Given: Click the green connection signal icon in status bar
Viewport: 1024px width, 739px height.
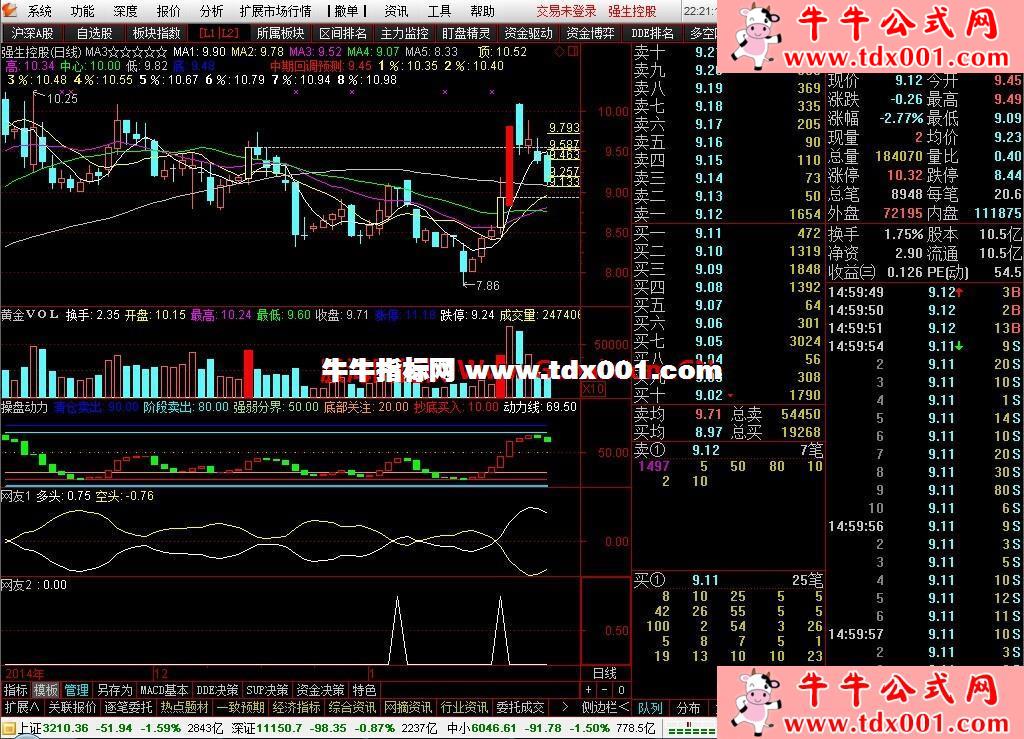Looking at the screenshot, I should click(x=692, y=730).
